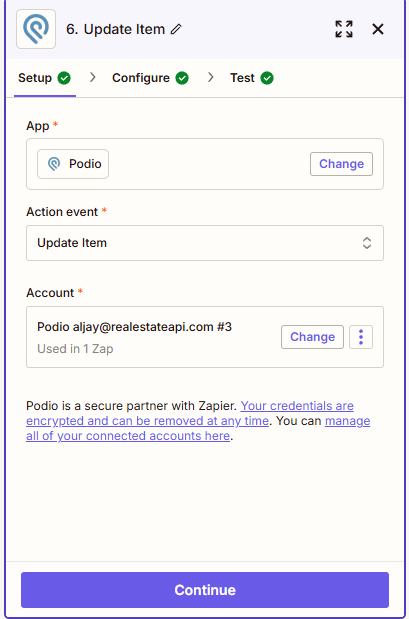Click the purple Continue button
Image resolution: width=409 pixels, height=619 pixels.
[x=205, y=590]
